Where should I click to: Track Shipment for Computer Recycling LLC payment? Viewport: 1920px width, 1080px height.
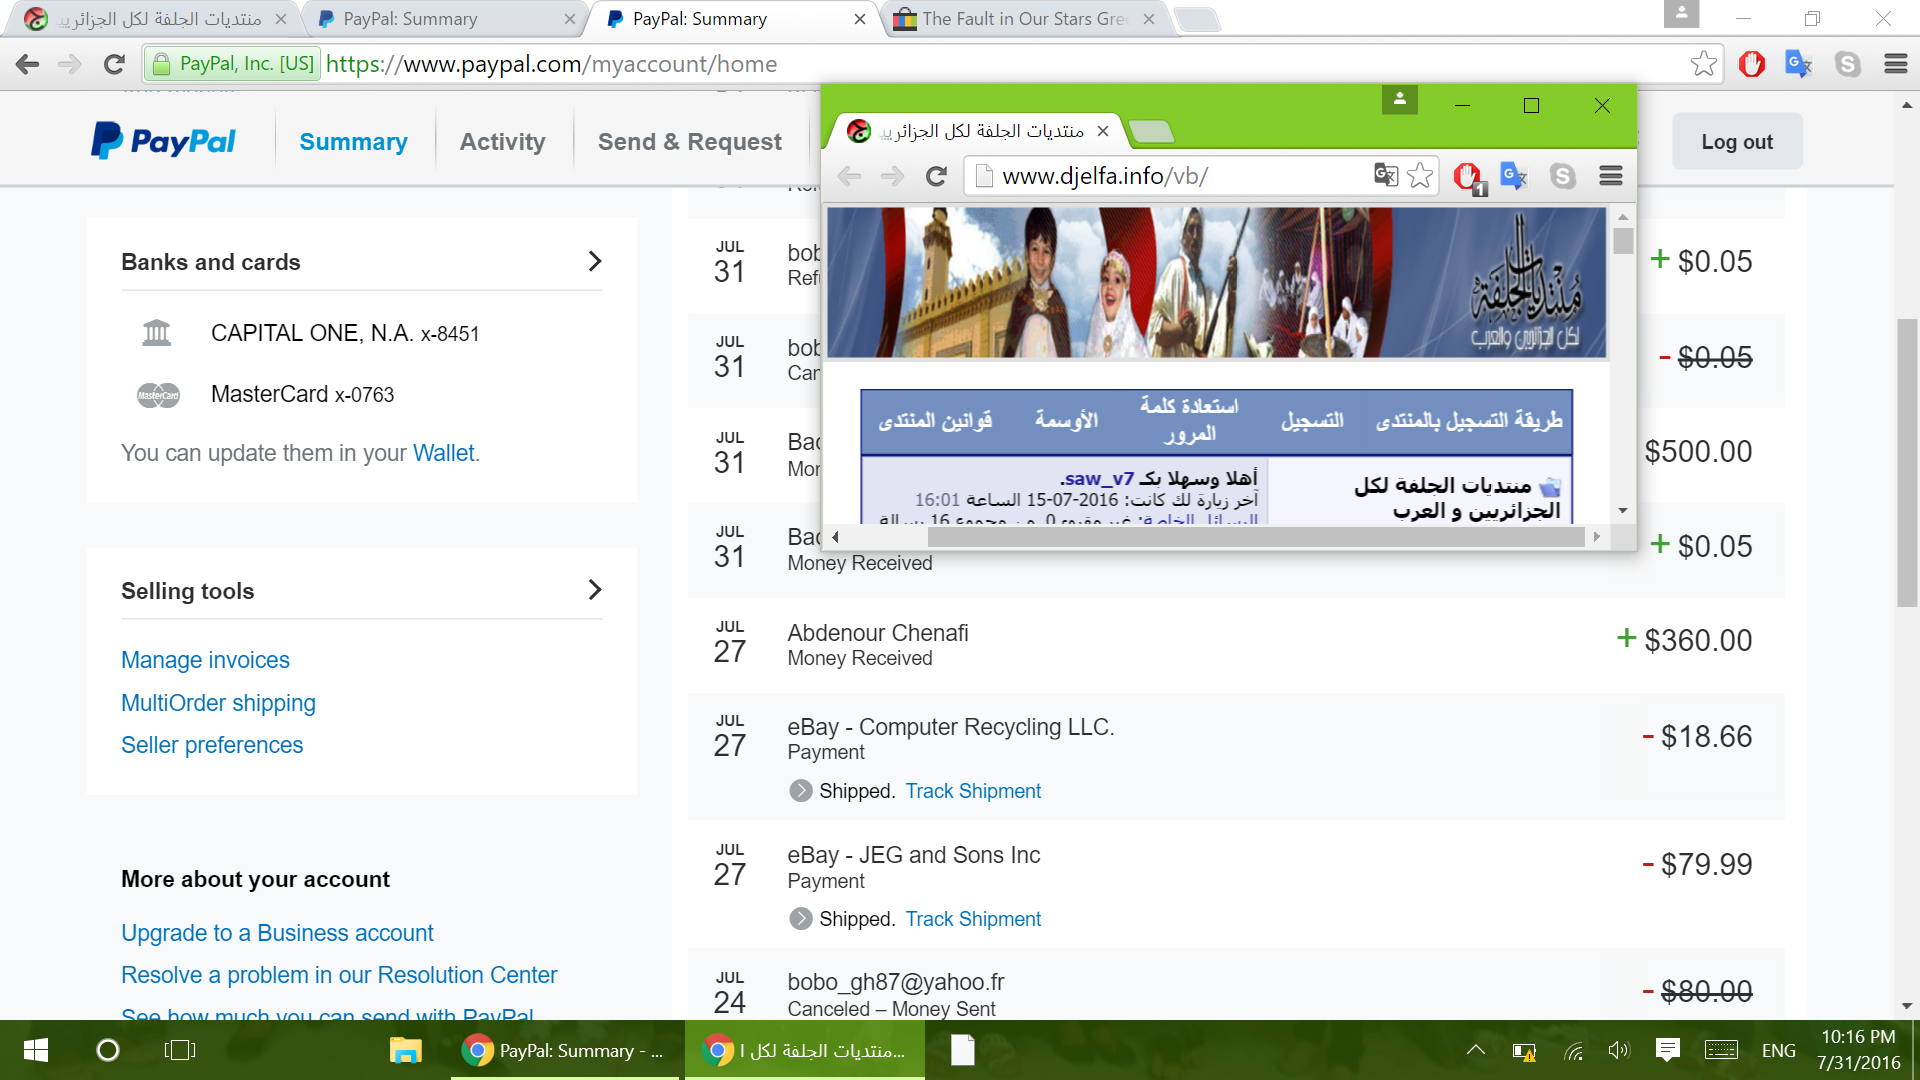973,791
